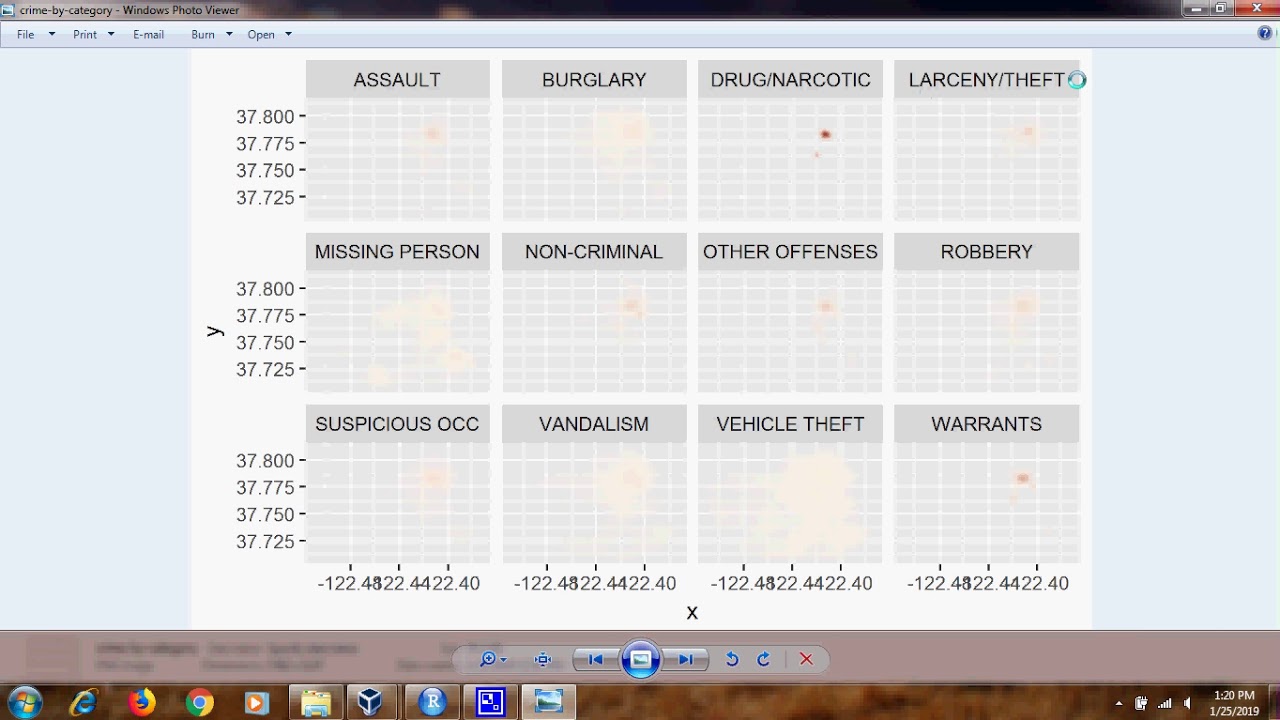Viewport: 1280px width, 720px height.
Task: Go to the next picture
Action: click(x=686, y=659)
